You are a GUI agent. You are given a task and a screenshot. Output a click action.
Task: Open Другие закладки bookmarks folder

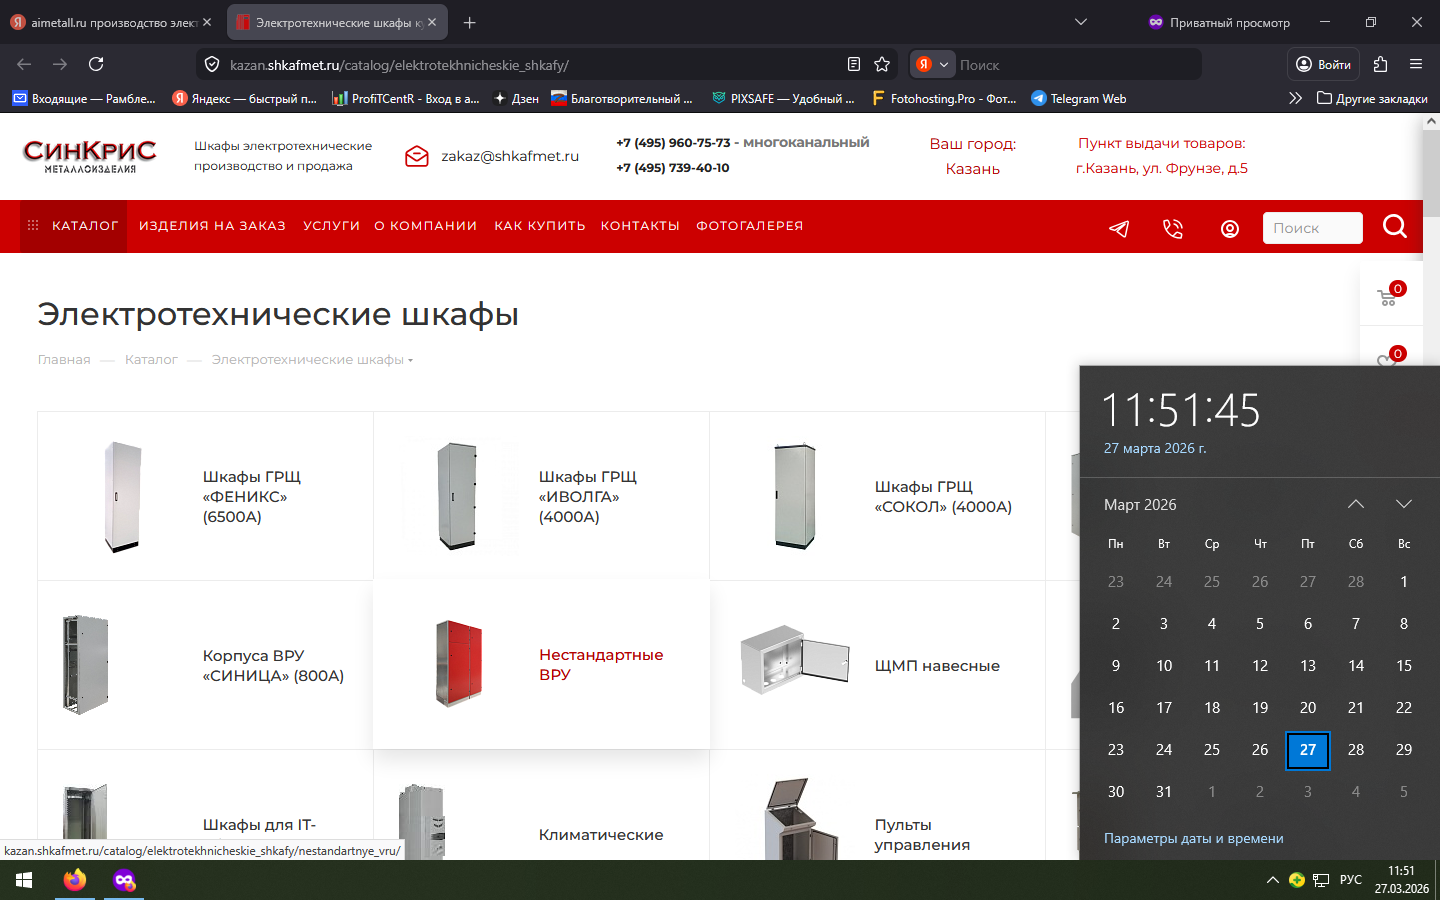click(x=1372, y=98)
